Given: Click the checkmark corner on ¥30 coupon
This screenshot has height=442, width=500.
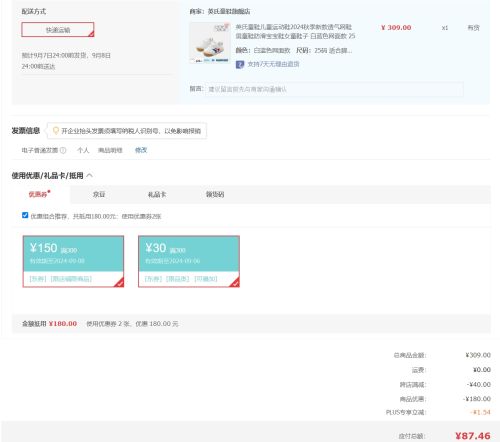Looking at the screenshot, I should pyautogui.click(x=235, y=283).
